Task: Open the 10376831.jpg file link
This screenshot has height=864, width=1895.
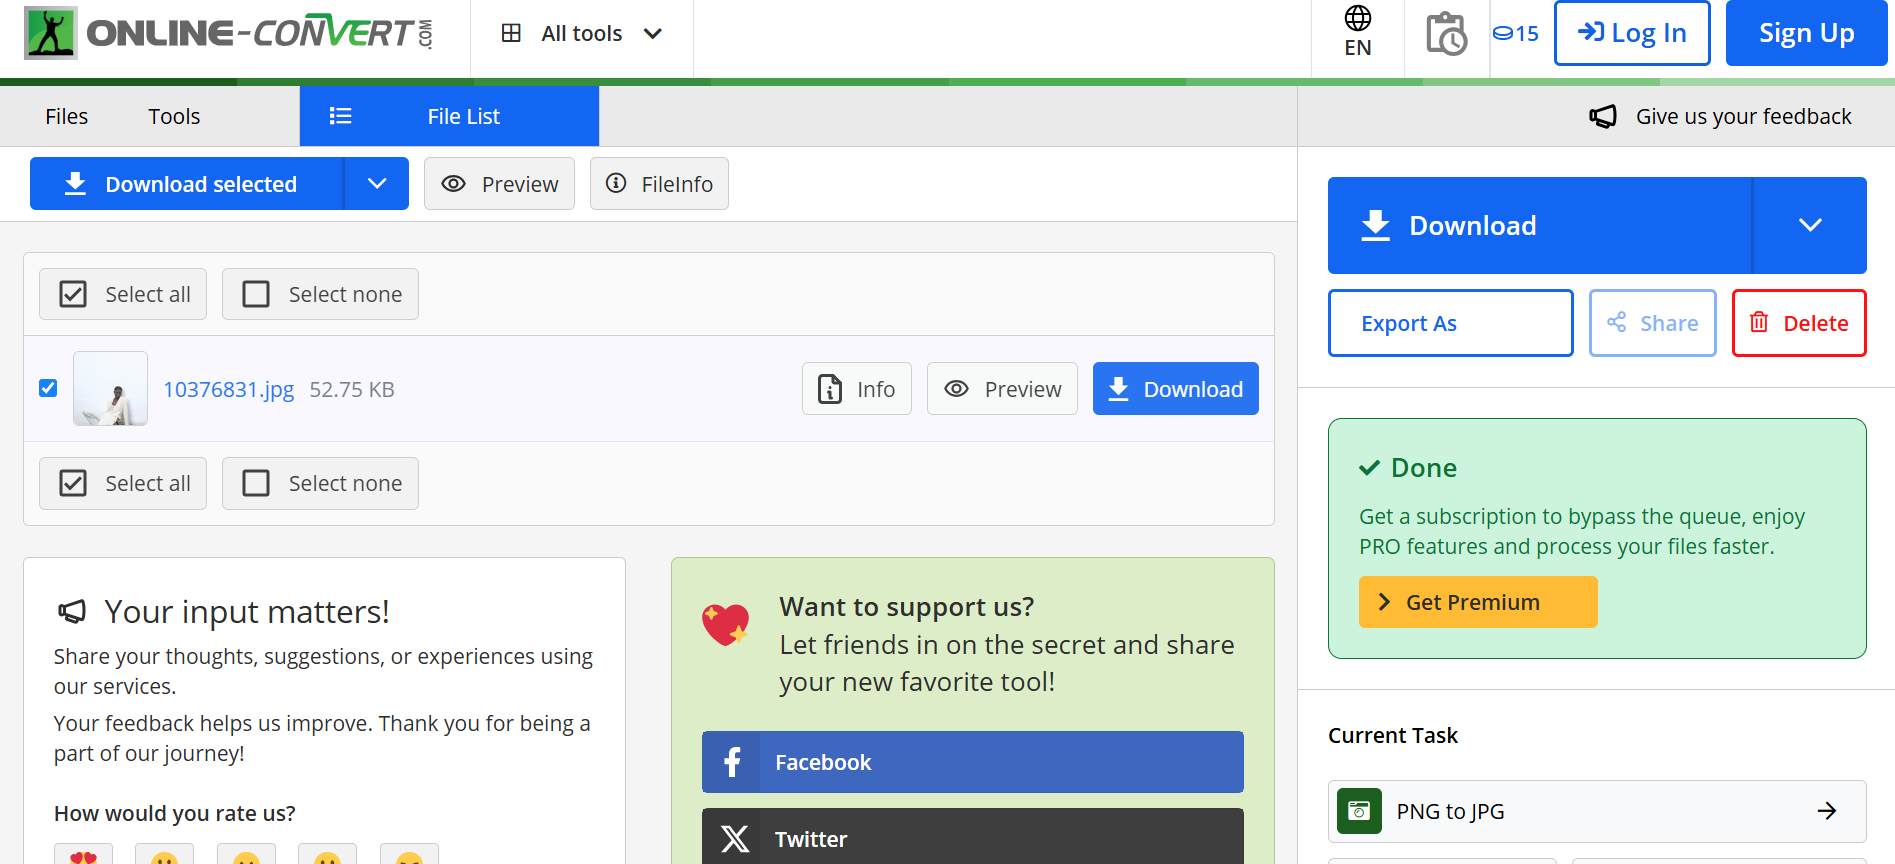Action: click(x=229, y=389)
